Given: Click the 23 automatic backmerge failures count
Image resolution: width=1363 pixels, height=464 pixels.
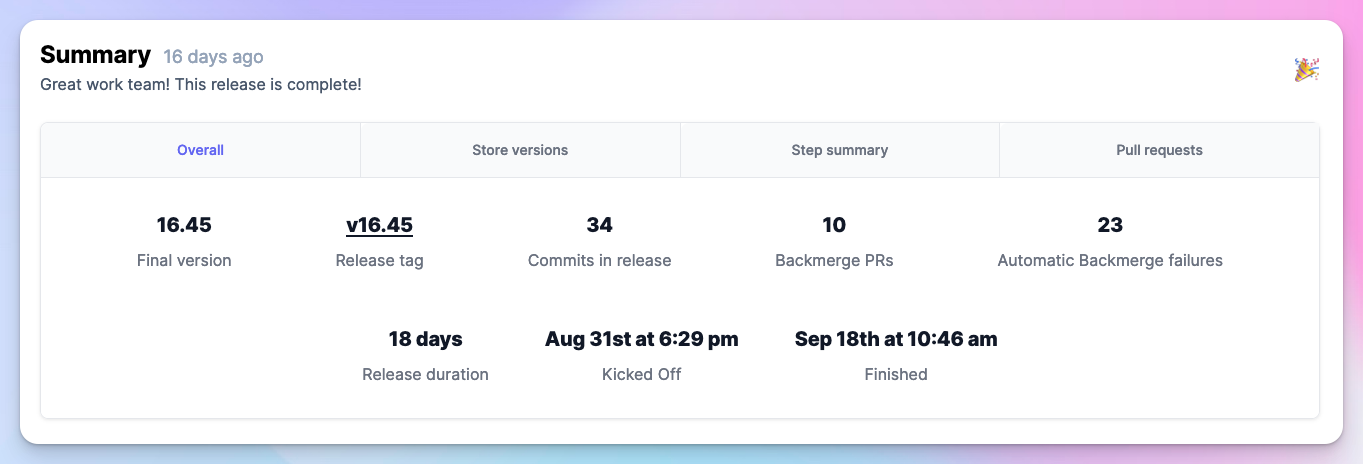Looking at the screenshot, I should (x=1110, y=225).
